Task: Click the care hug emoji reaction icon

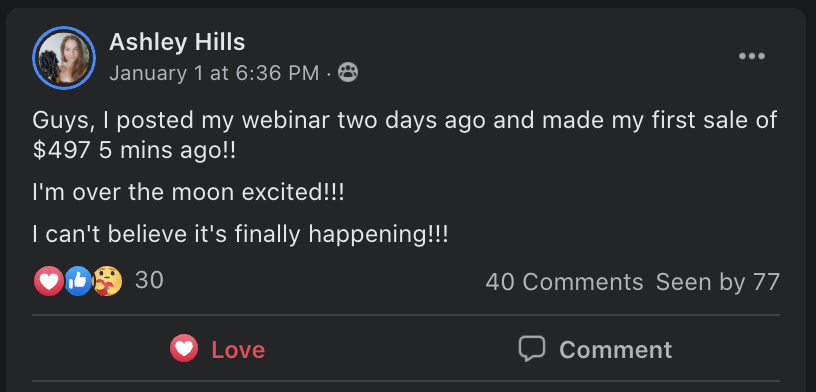Action: click(107, 282)
